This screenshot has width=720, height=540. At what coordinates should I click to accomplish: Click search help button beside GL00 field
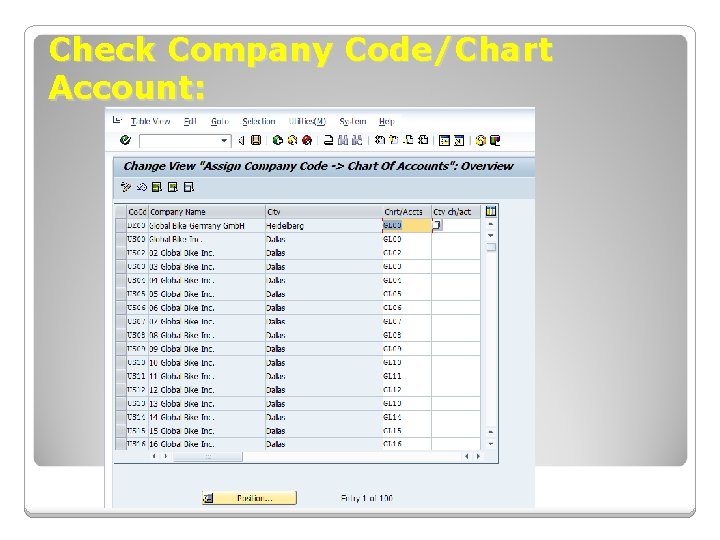(x=438, y=225)
